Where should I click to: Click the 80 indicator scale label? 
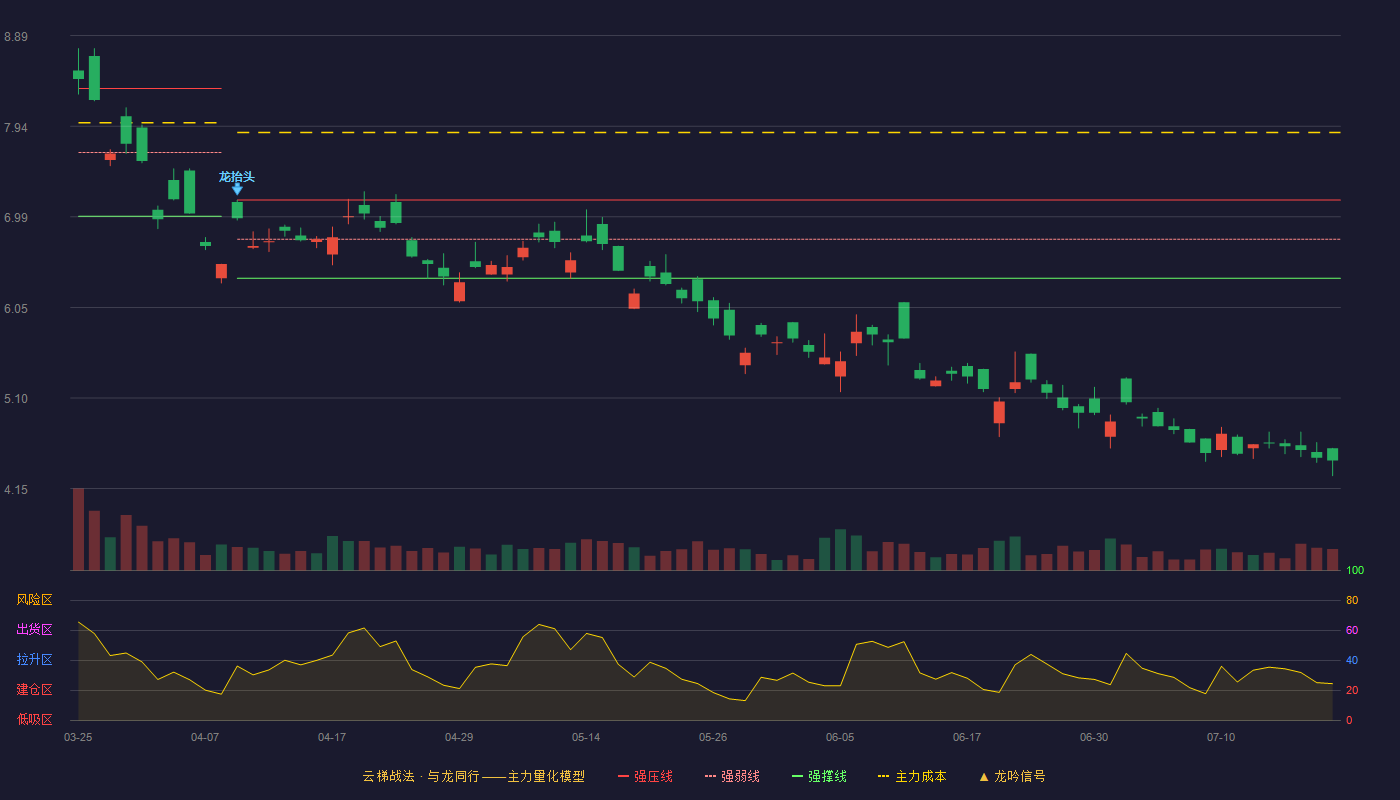[1352, 600]
